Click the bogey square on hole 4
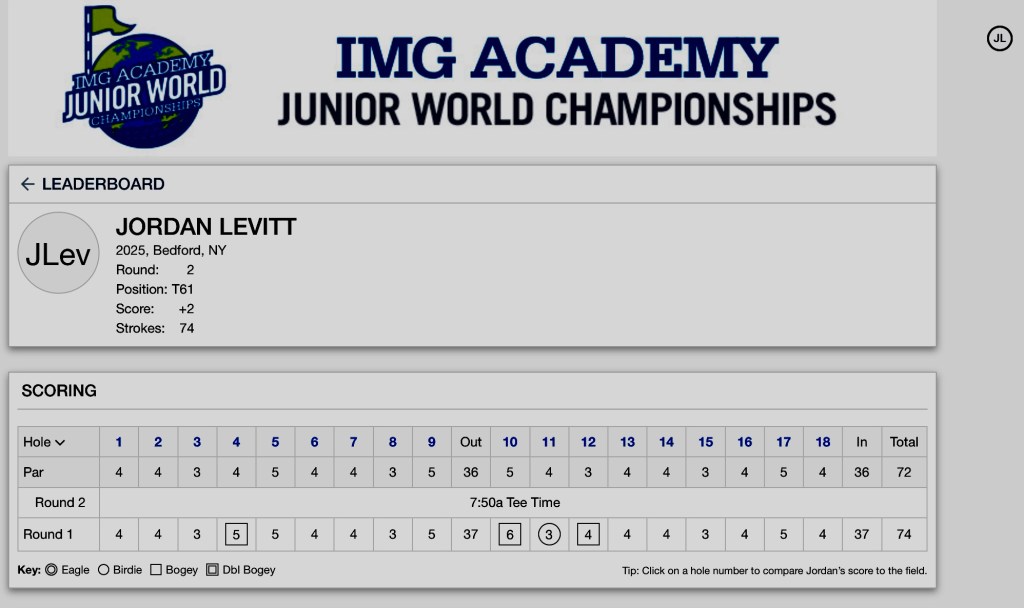The width and height of the screenshot is (1024, 608). [236, 534]
